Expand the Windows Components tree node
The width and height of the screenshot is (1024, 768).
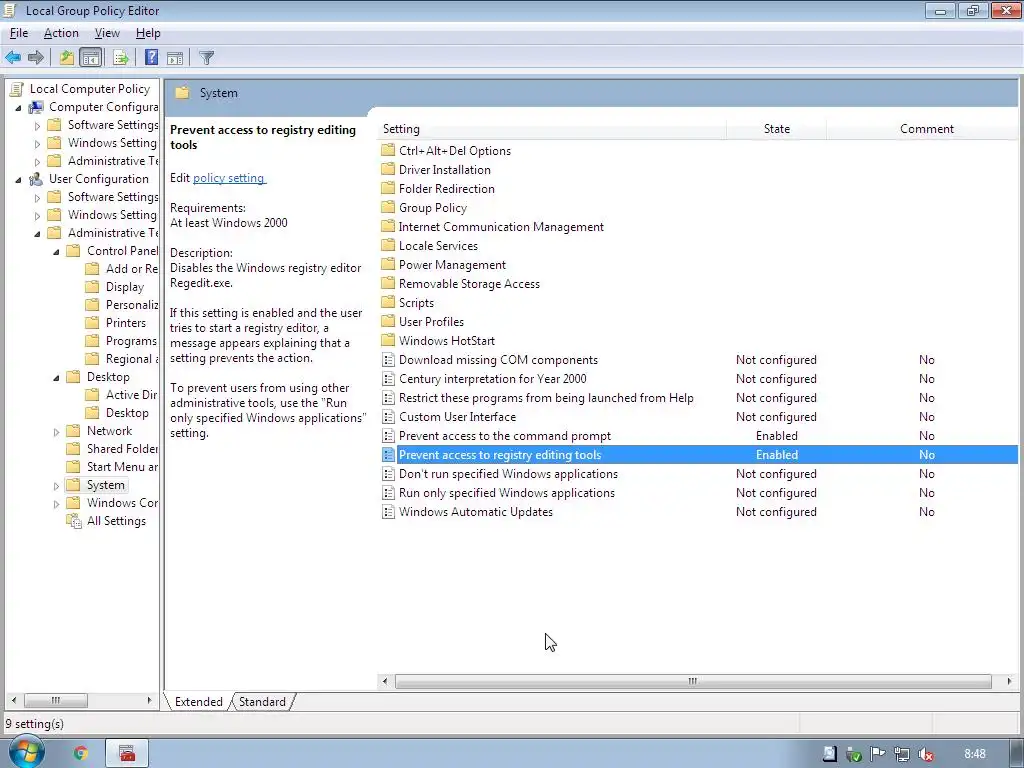(56, 504)
